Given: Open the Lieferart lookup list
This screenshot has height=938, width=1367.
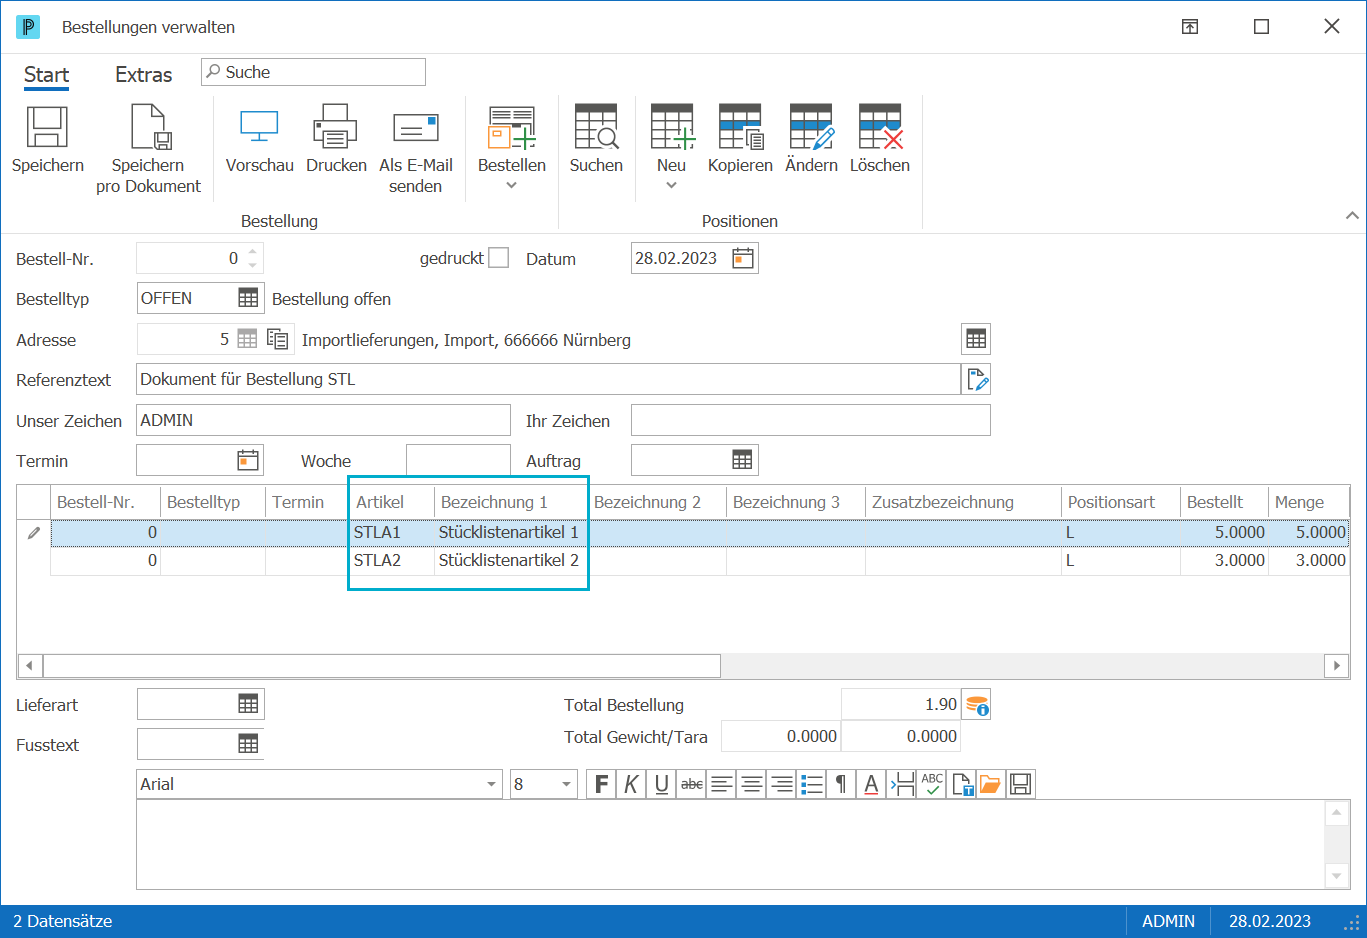Looking at the screenshot, I should tap(248, 704).
